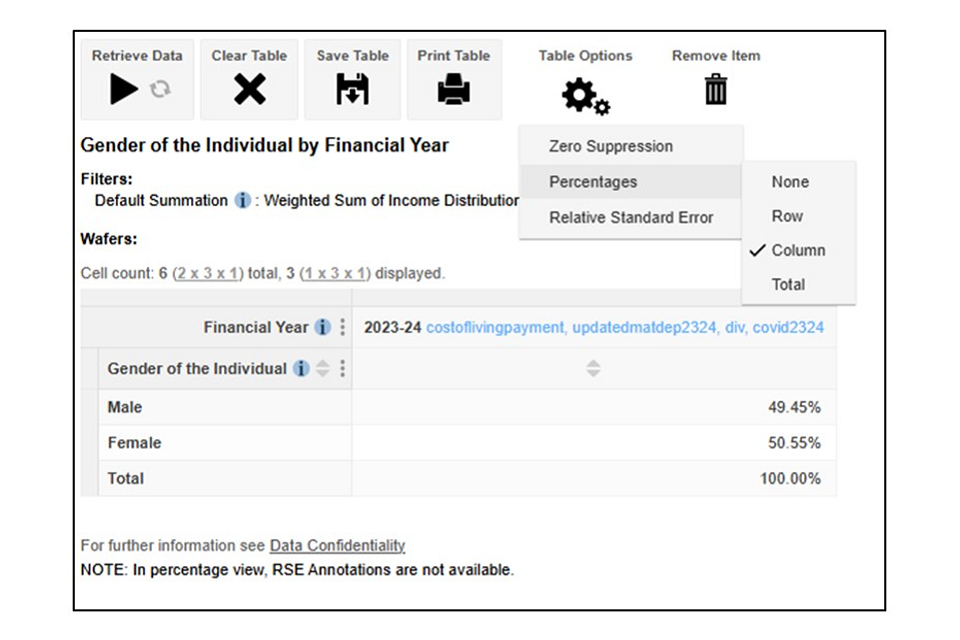Open Relative Standard Error menu item
Screen dimensions: 960x640
pos(631,217)
